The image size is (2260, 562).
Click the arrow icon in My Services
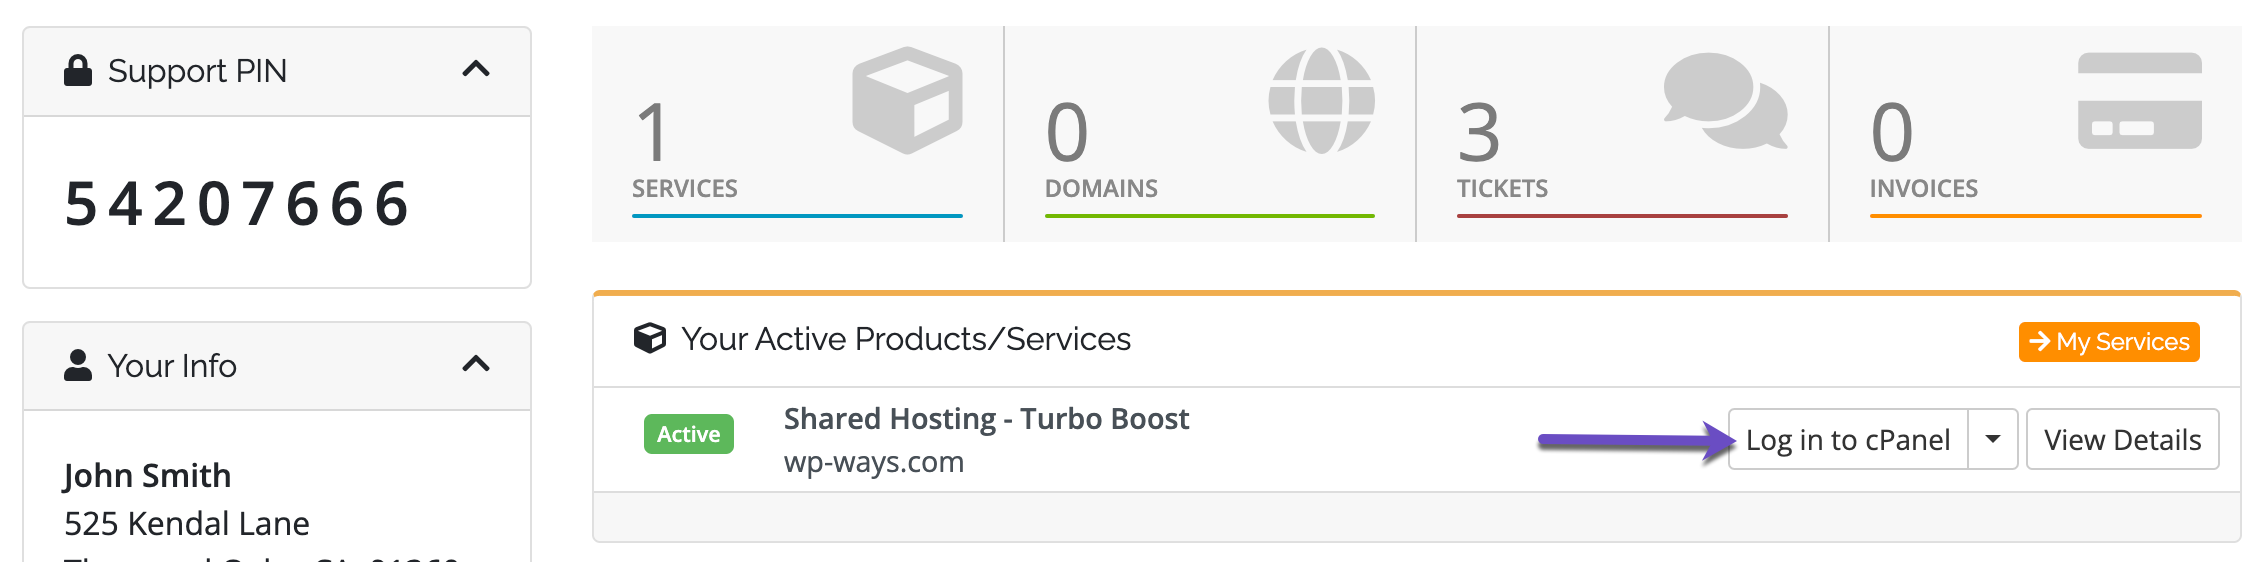(2040, 342)
